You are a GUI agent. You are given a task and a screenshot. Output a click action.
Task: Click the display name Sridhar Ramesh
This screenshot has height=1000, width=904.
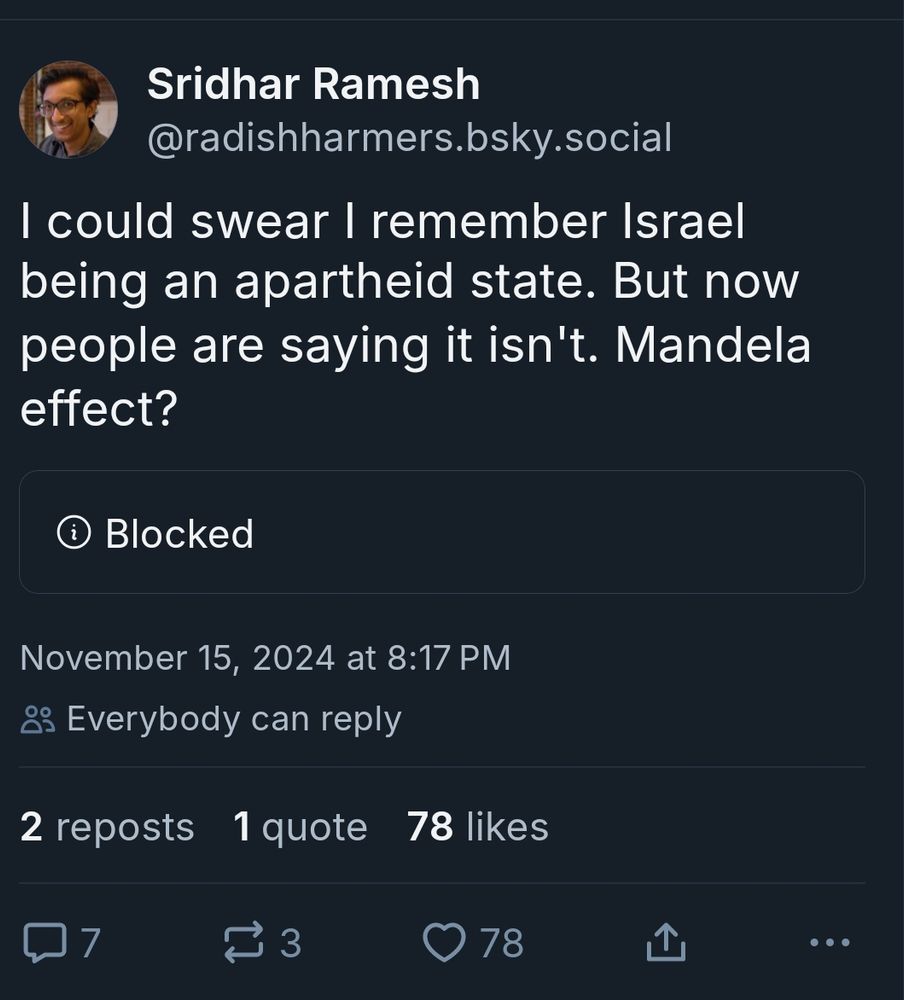pyautogui.click(x=313, y=84)
